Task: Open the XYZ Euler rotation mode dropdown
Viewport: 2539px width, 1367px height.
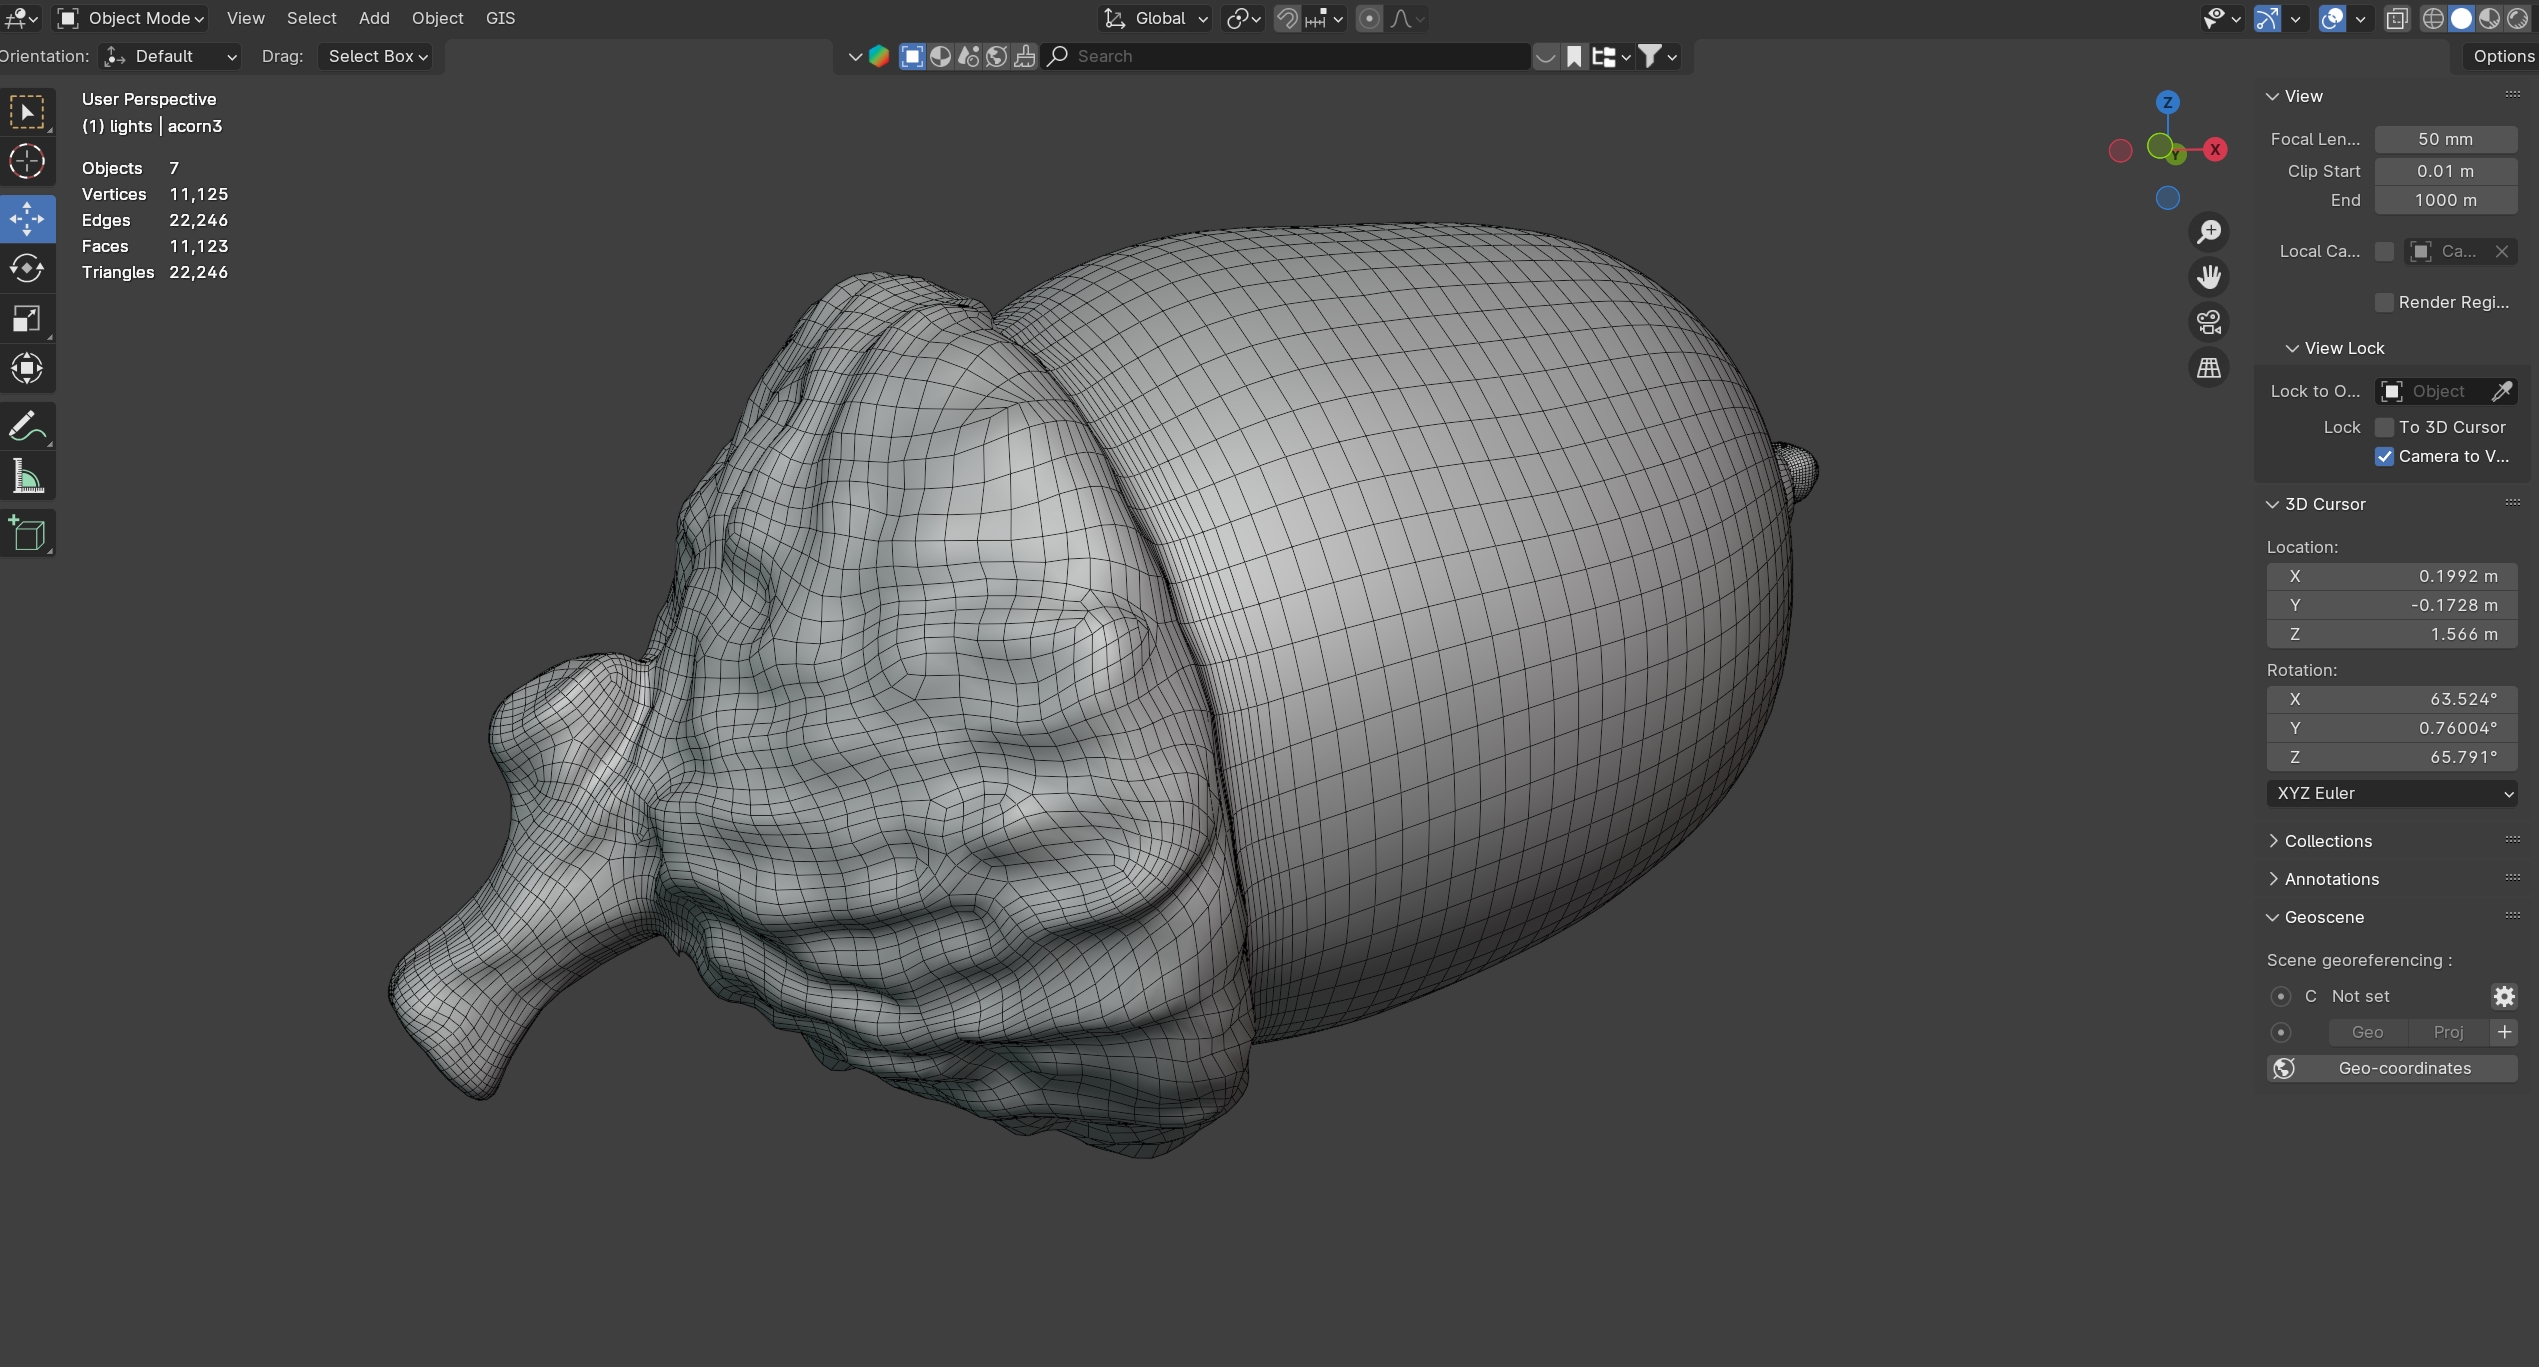Action: coord(2391,793)
